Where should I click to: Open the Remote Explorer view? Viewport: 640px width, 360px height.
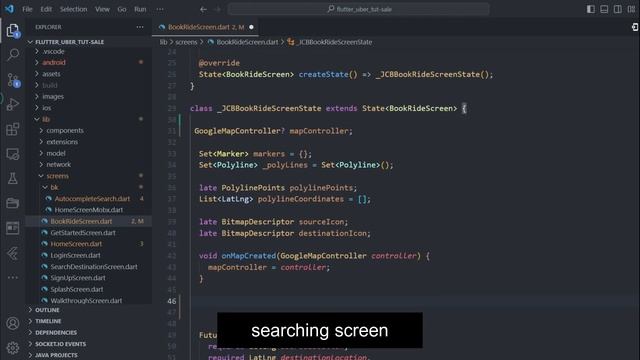coord(13,154)
